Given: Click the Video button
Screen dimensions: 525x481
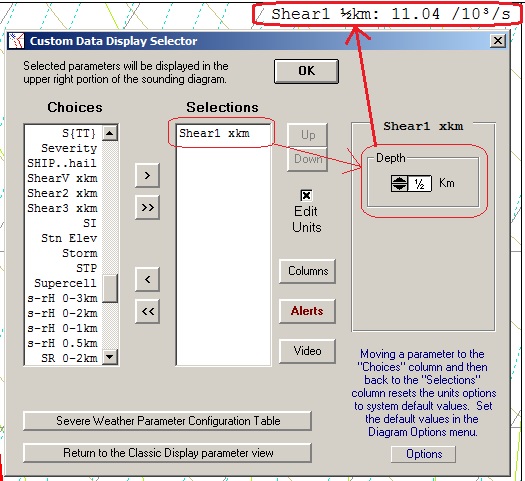Looking at the screenshot, I should coord(307,351).
